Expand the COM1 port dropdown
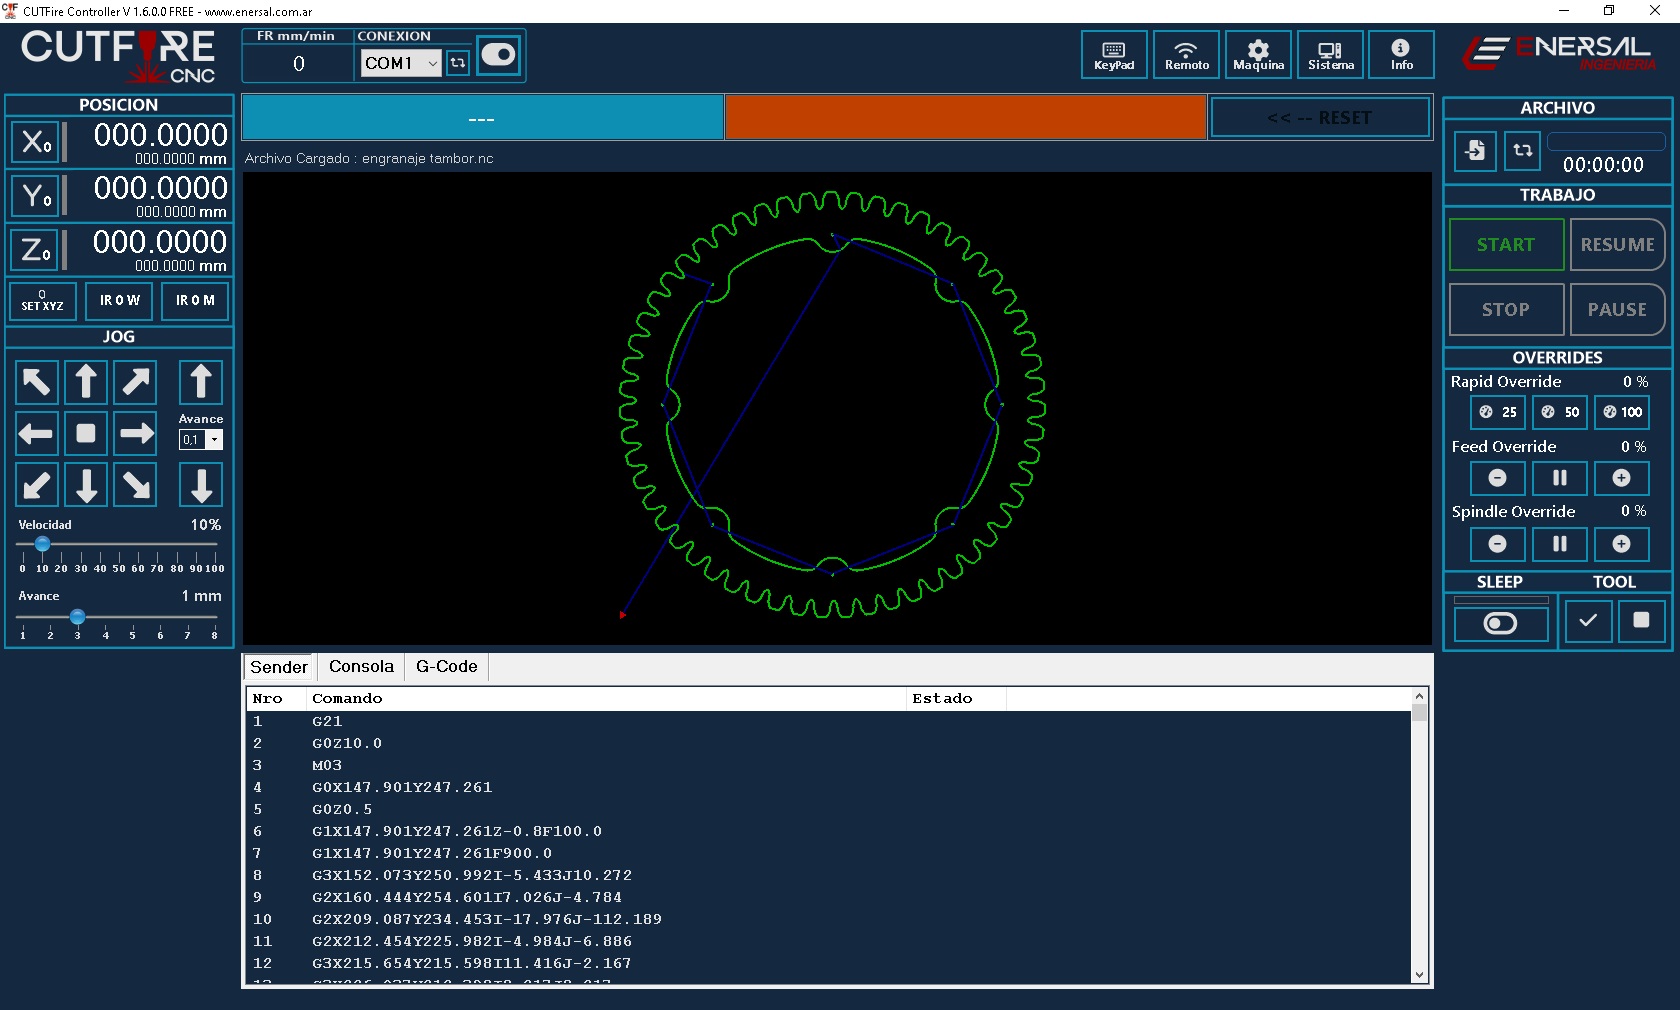1680x1010 pixels. [432, 63]
